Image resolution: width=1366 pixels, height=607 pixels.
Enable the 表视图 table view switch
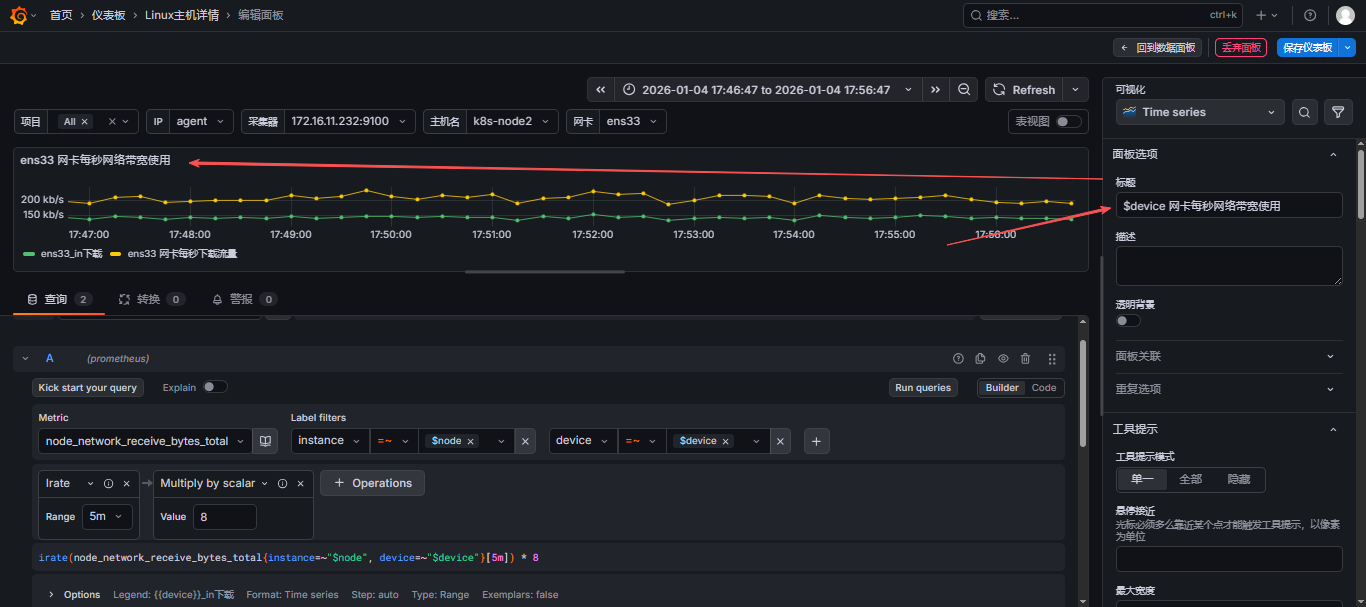click(x=1068, y=122)
